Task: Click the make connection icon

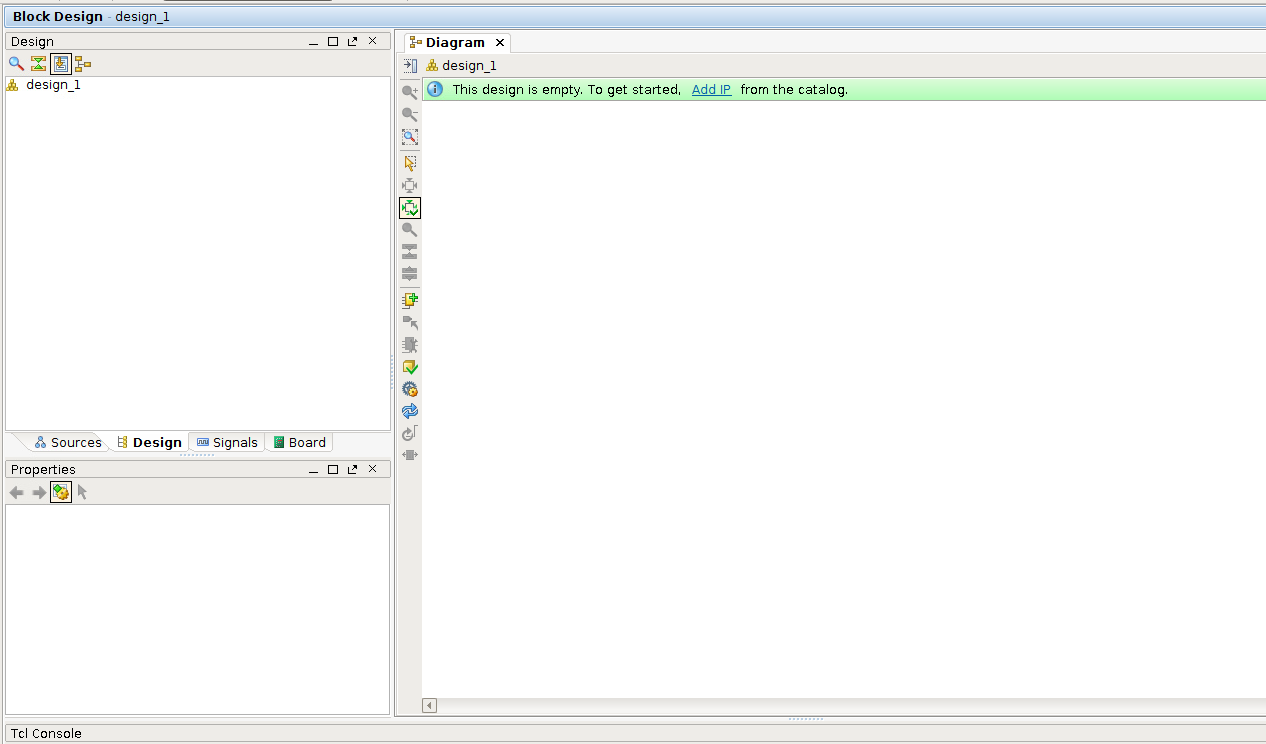Action: pyautogui.click(x=410, y=323)
